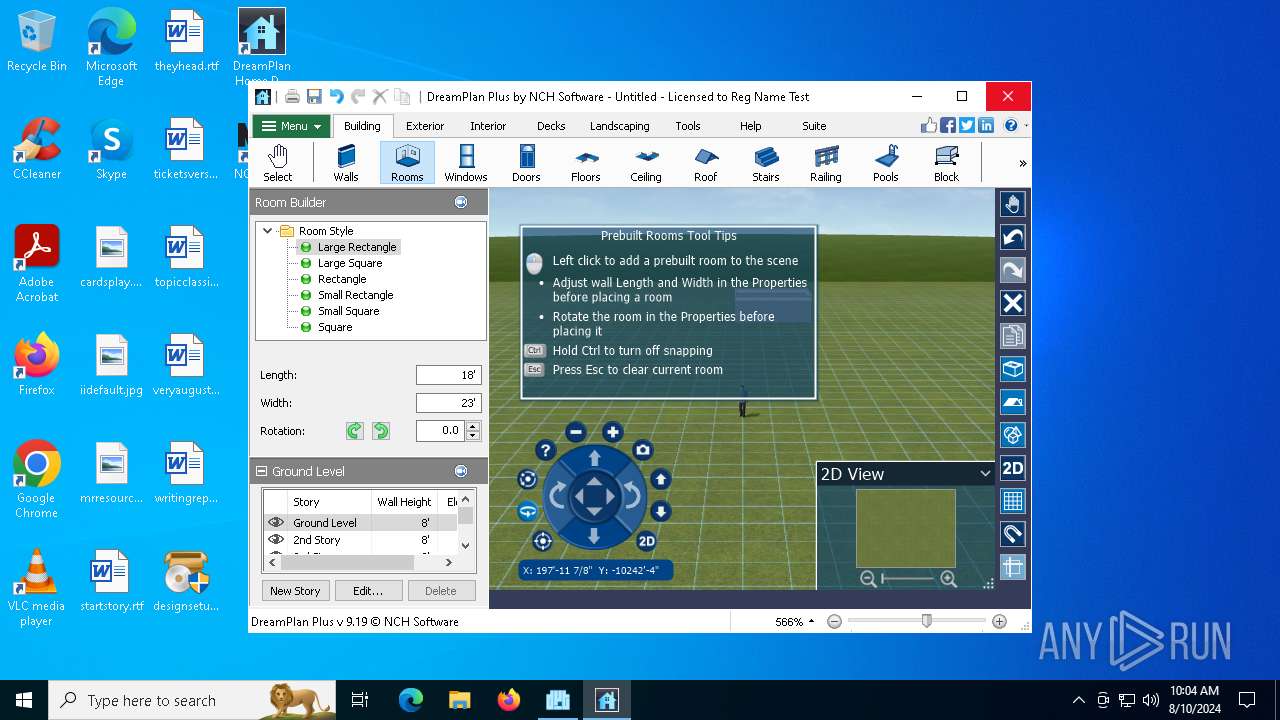Screen dimensions: 1280x720
Task: Click the Room Builder panel round collapse button
Action: pos(461,202)
